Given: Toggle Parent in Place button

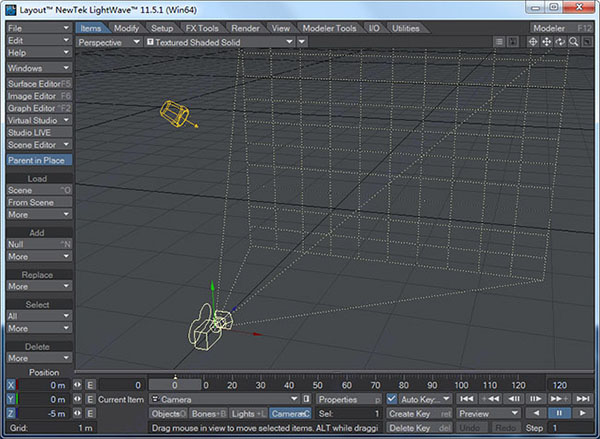Looking at the screenshot, I should coord(39,160).
